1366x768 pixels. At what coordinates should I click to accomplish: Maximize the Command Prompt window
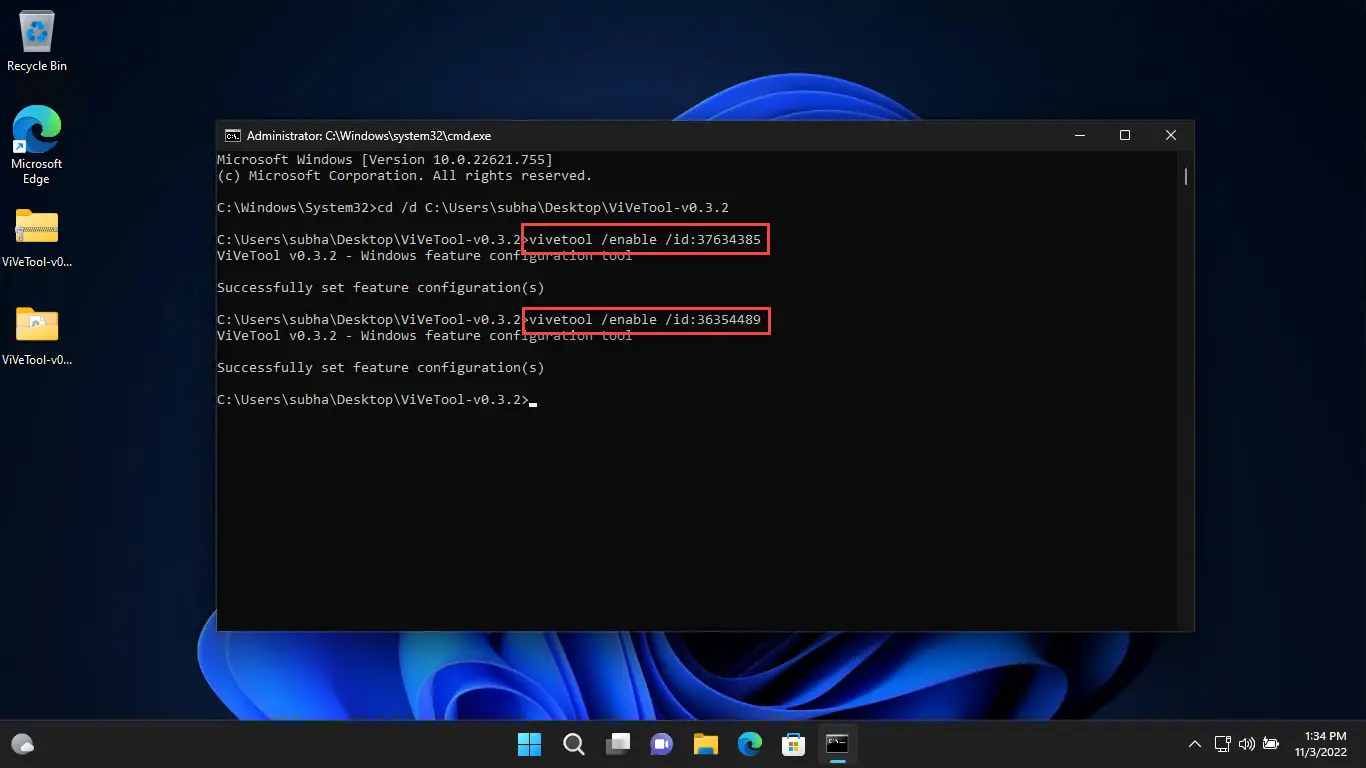pyautogui.click(x=1125, y=135)
